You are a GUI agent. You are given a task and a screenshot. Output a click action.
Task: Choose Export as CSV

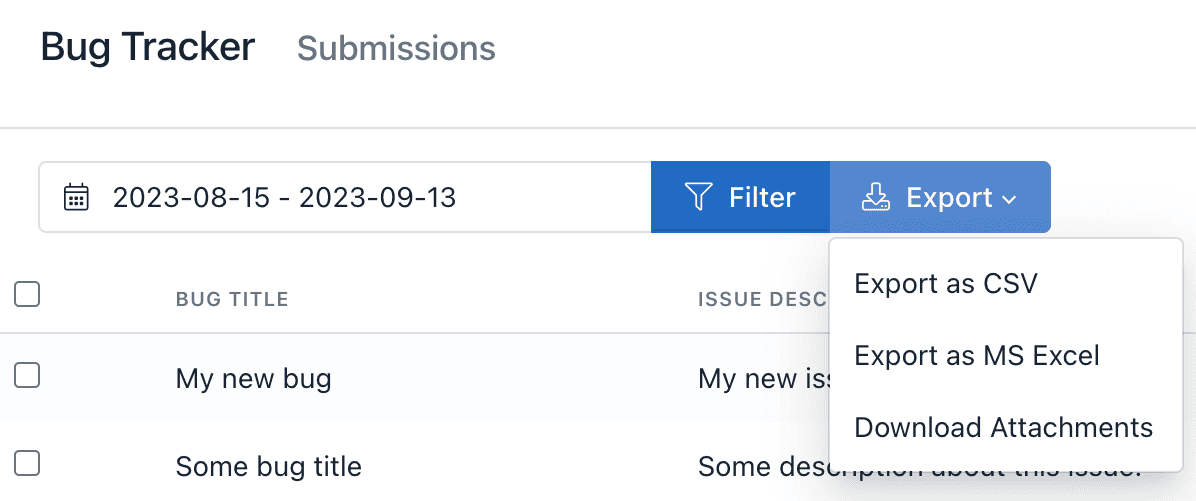(945, 284)
